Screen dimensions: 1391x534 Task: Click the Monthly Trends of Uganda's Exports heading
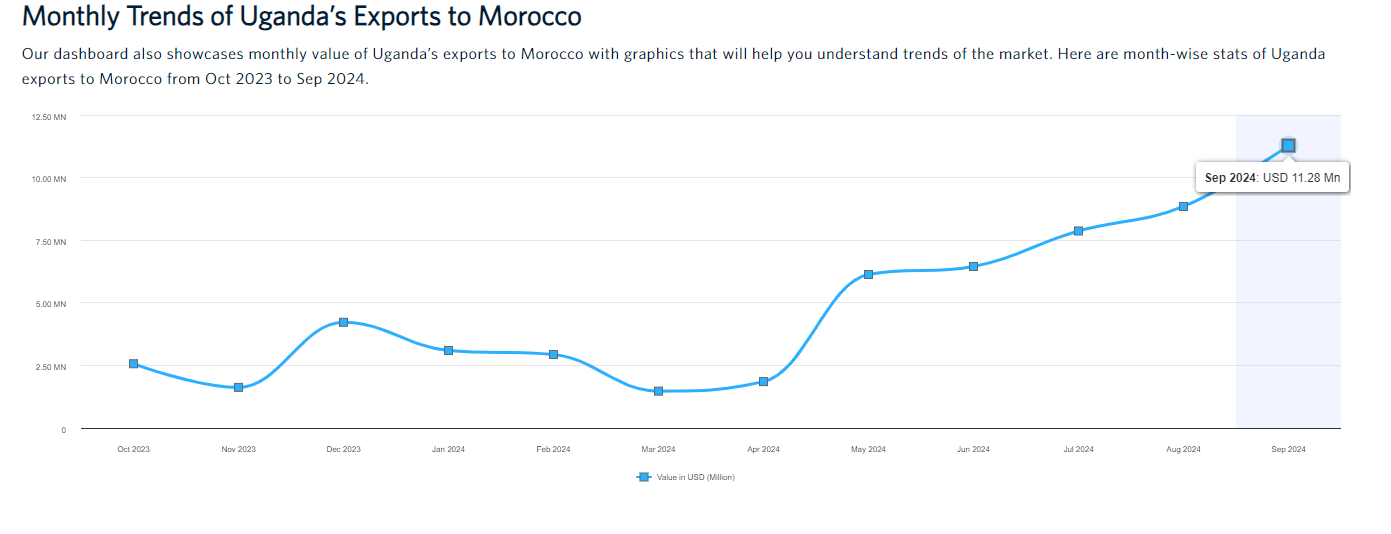coord(301,17)
